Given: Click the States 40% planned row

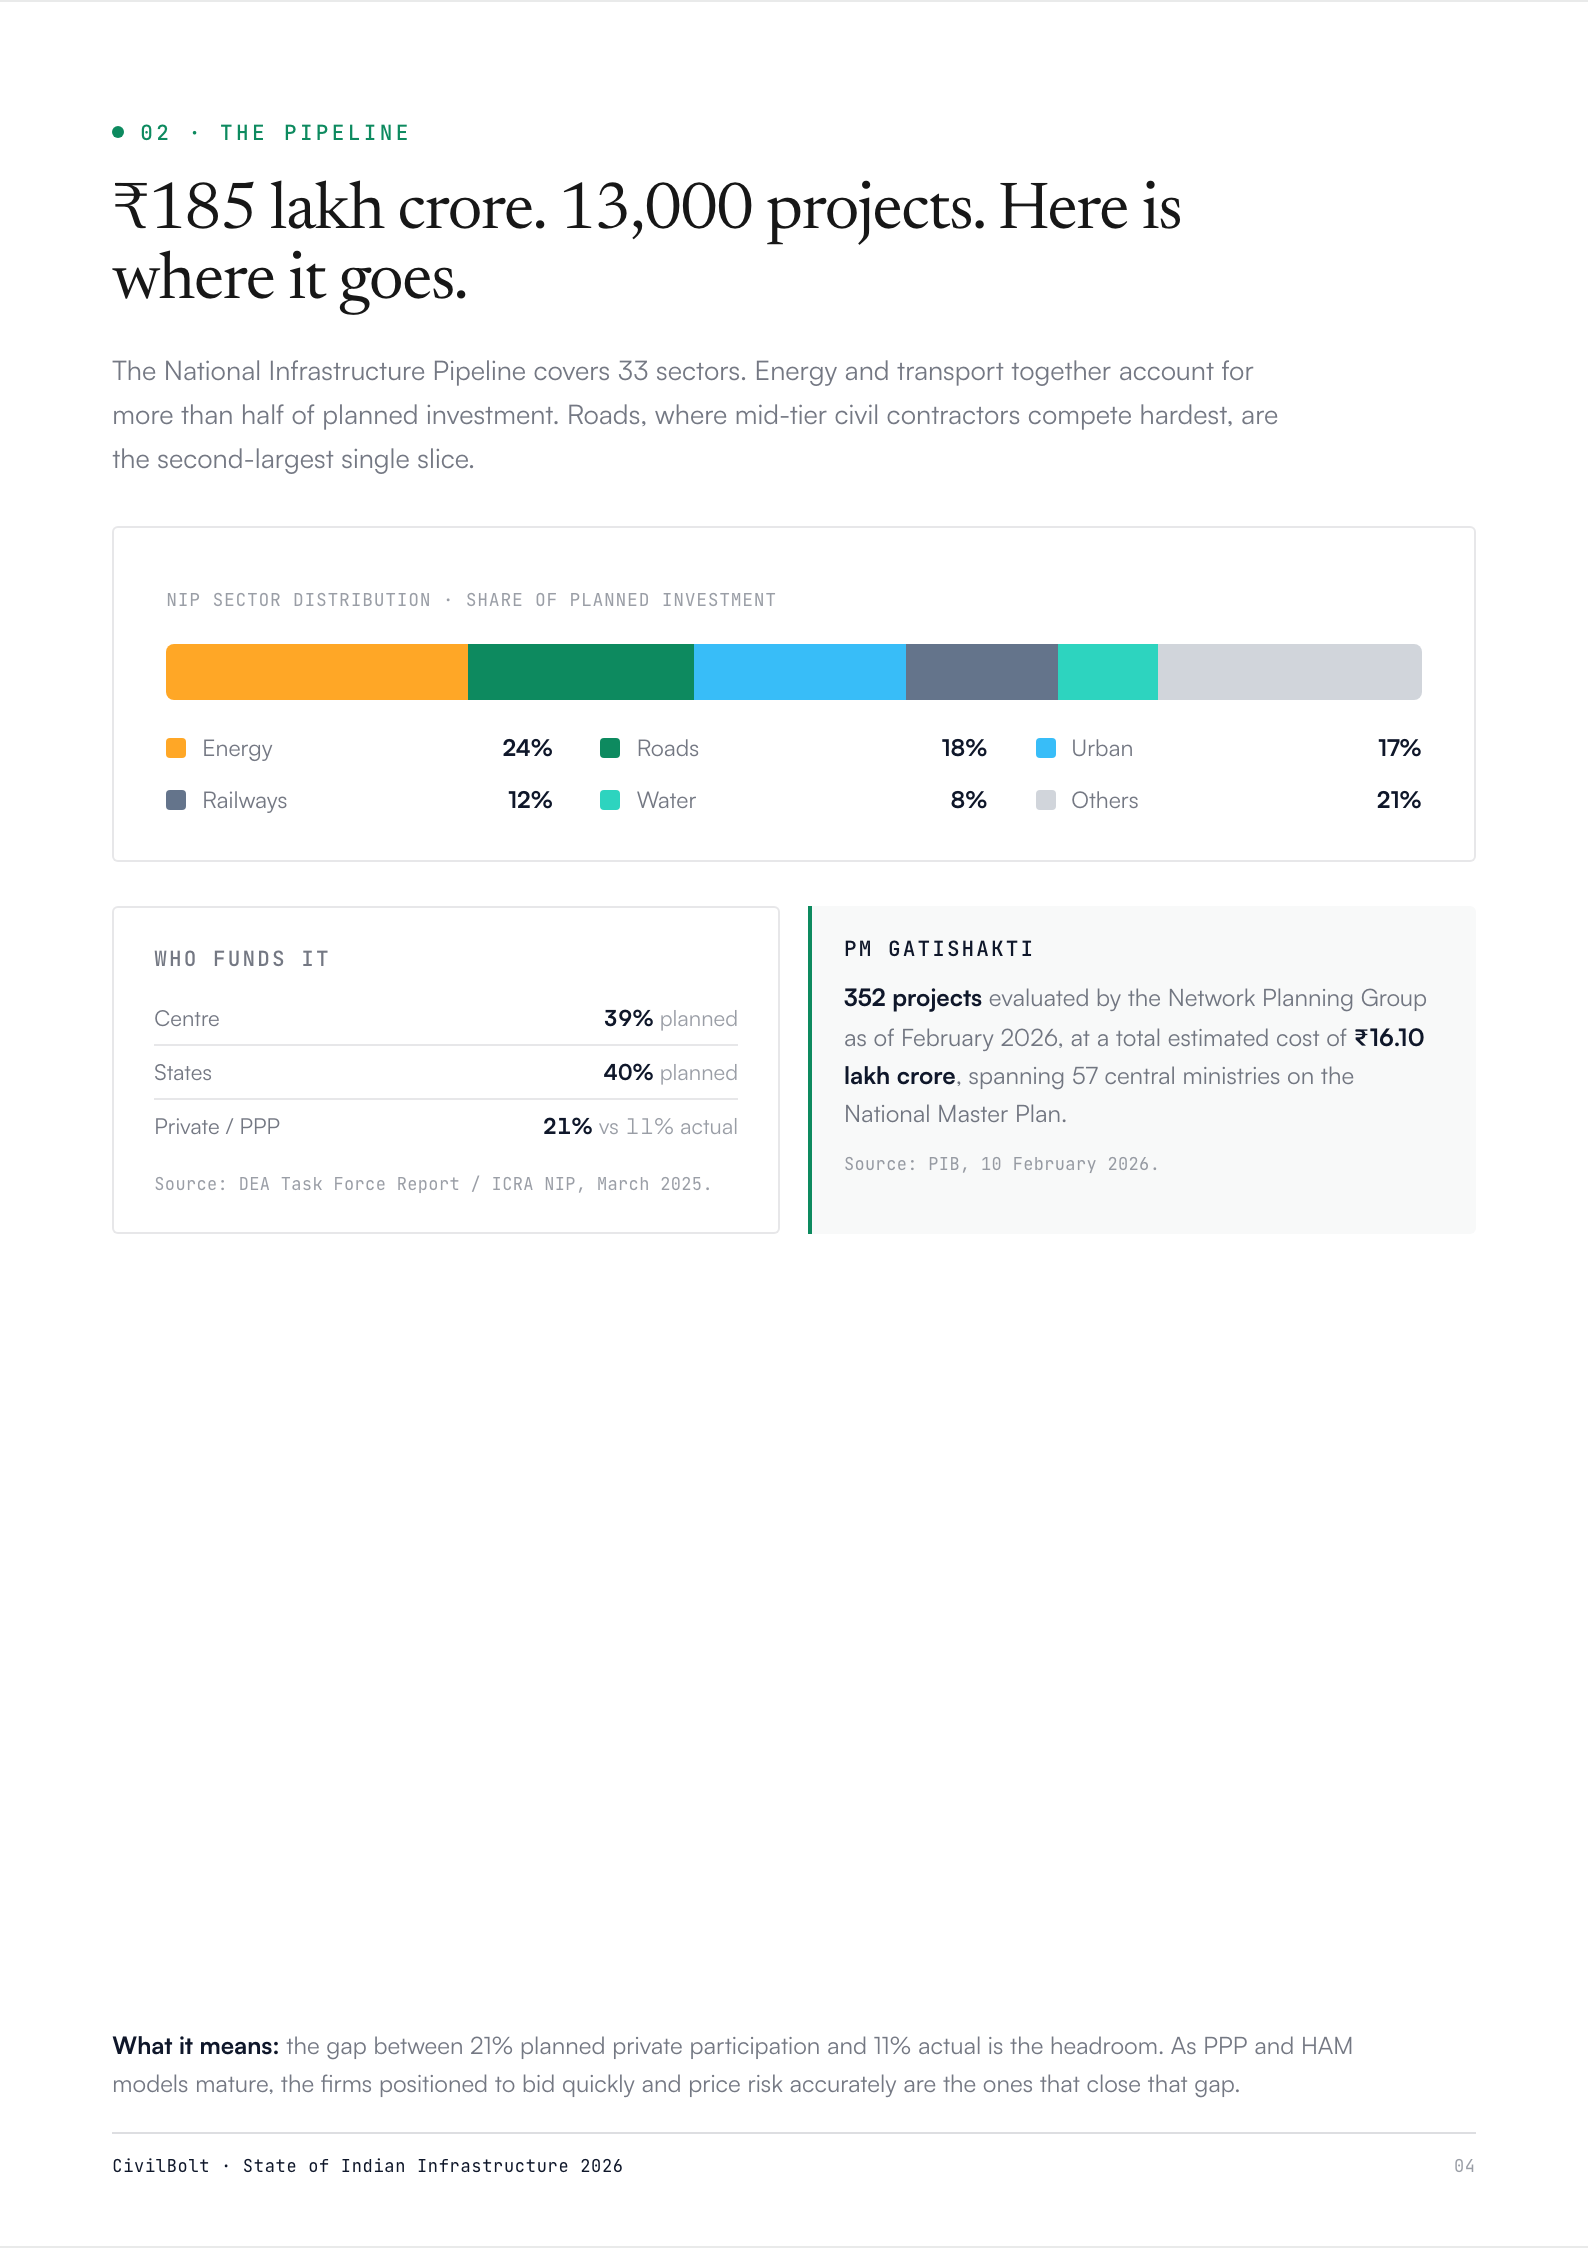Looking at the screenshot, I should pyautogui.click(x=446, y=1073).
